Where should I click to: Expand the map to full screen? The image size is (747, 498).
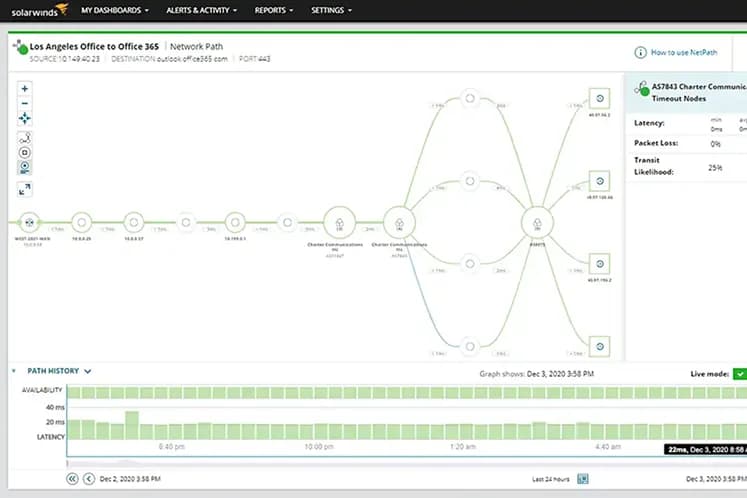coord(25,190)
